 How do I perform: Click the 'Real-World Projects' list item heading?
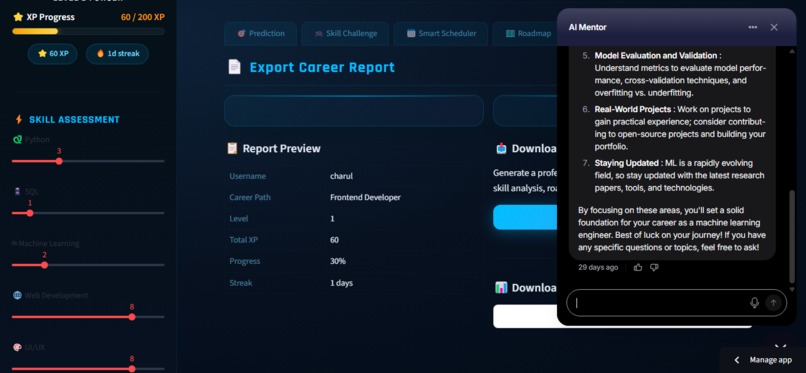click(633, 109)
